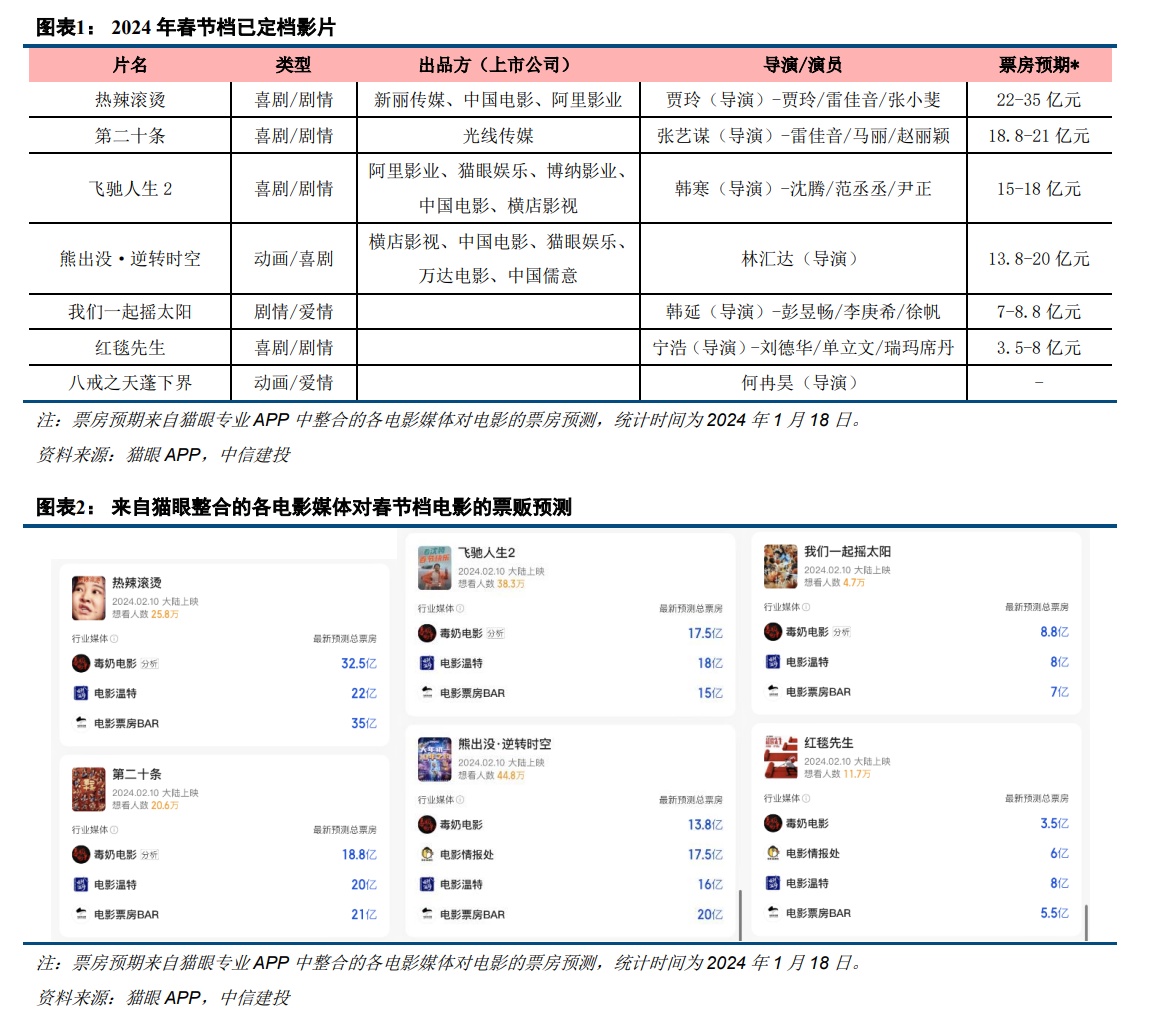Open the 飞驰人生2 movie poster thumbnail

(435, 568)
